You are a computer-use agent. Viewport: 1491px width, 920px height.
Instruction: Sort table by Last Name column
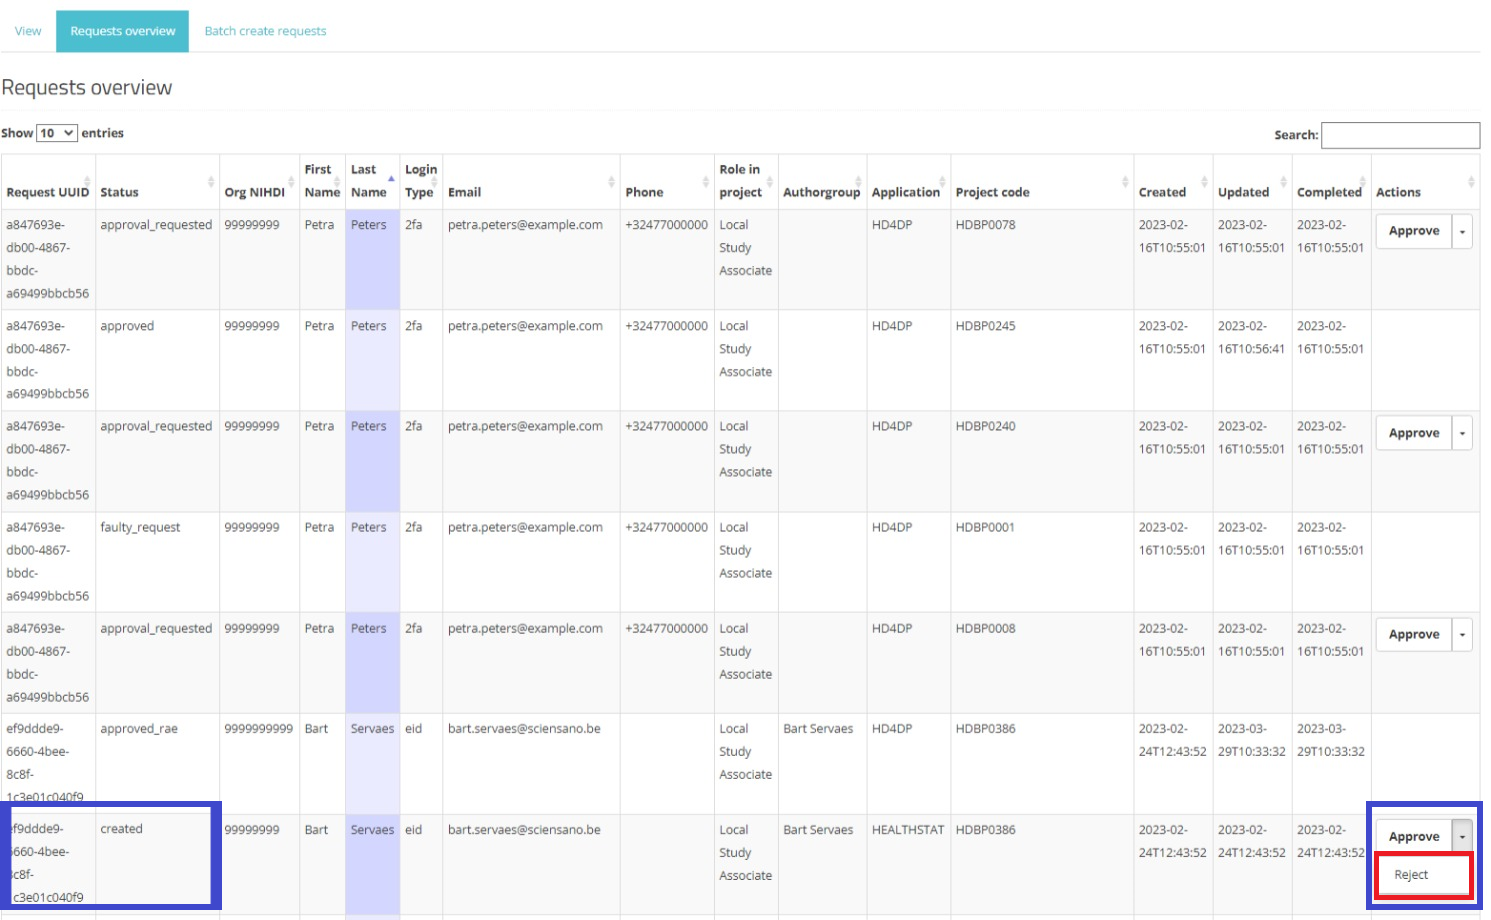pyautogui.click(x=371, y=181)
